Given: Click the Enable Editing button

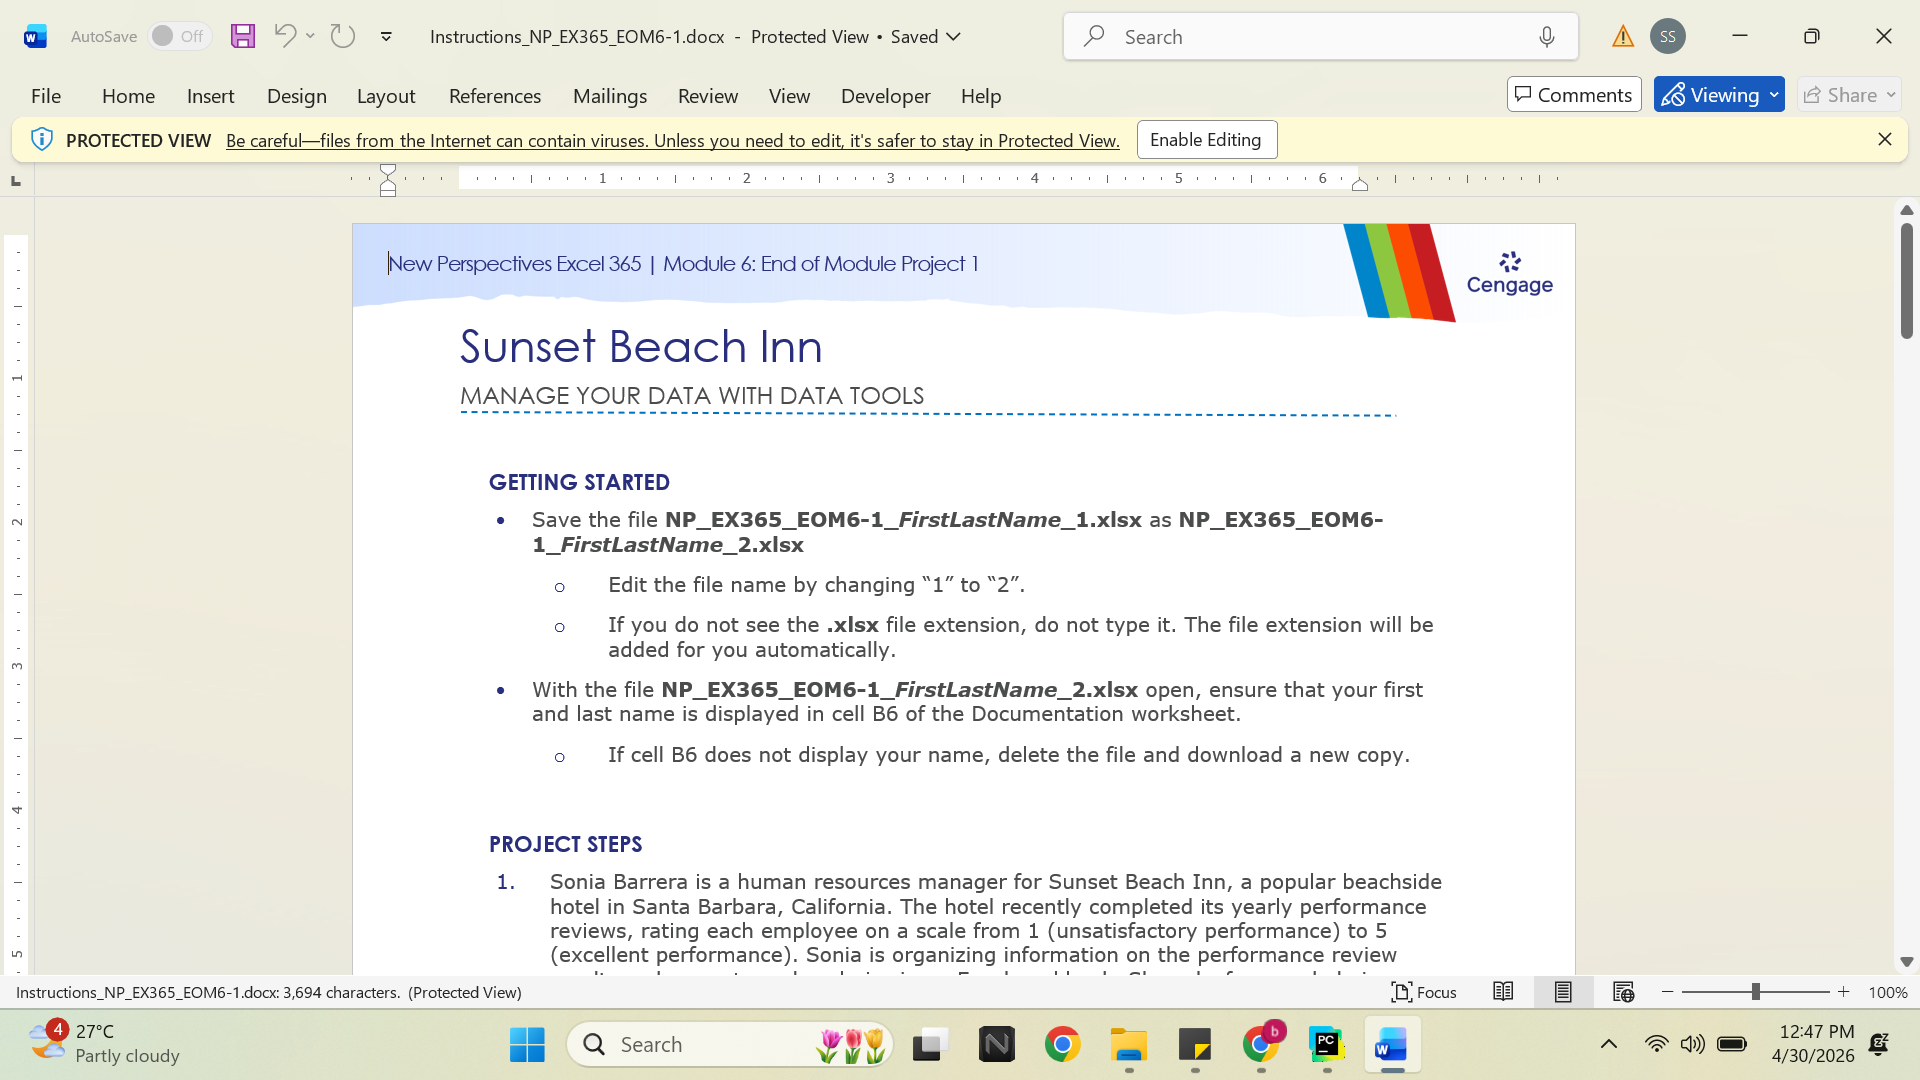Looking at the screenshot, I should [1207, 140].
